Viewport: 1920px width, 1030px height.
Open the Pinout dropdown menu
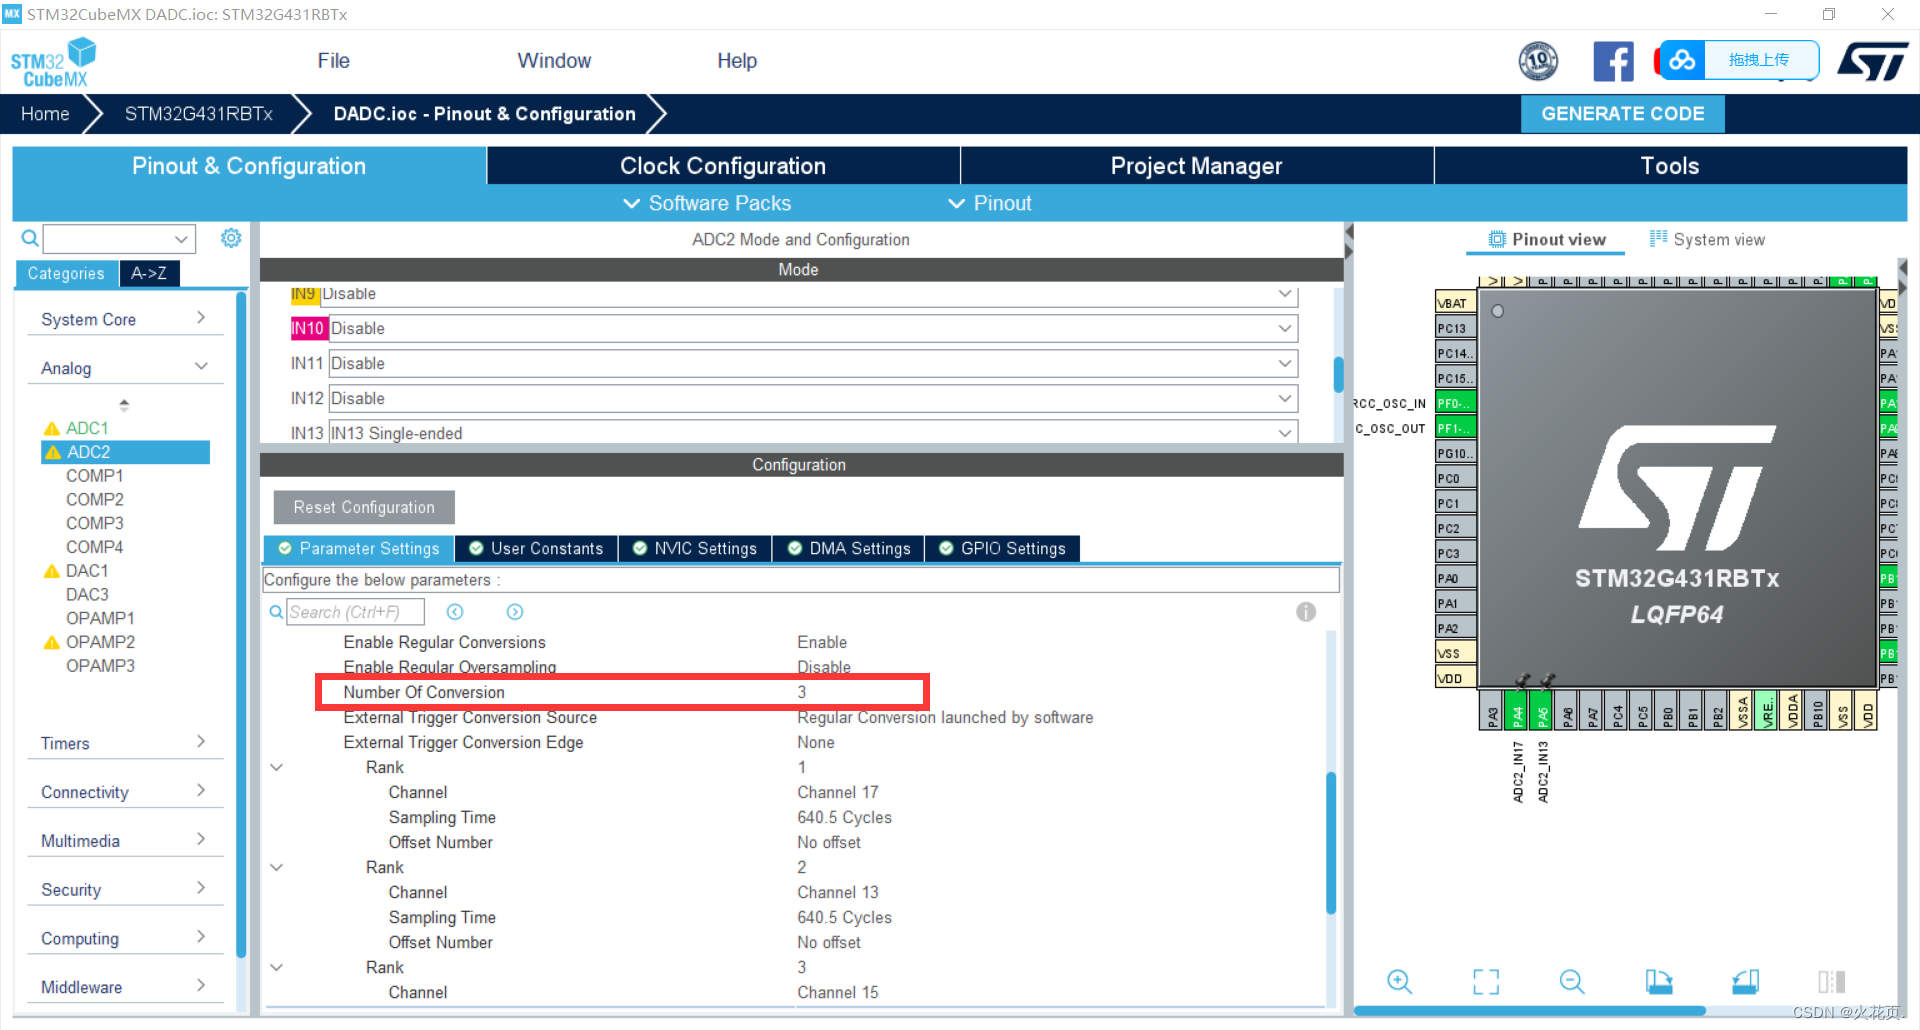point(990,203)
